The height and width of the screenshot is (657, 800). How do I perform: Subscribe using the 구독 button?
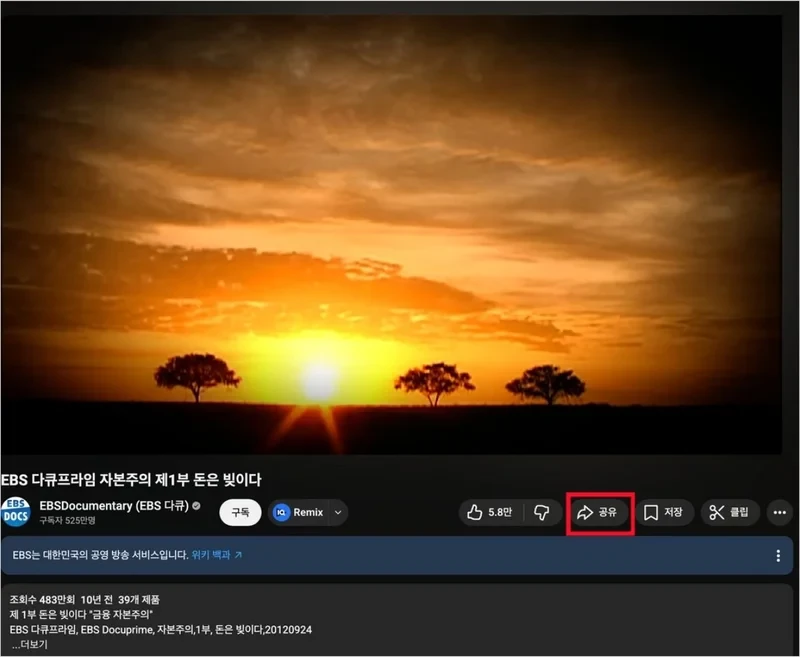(240, 512)
